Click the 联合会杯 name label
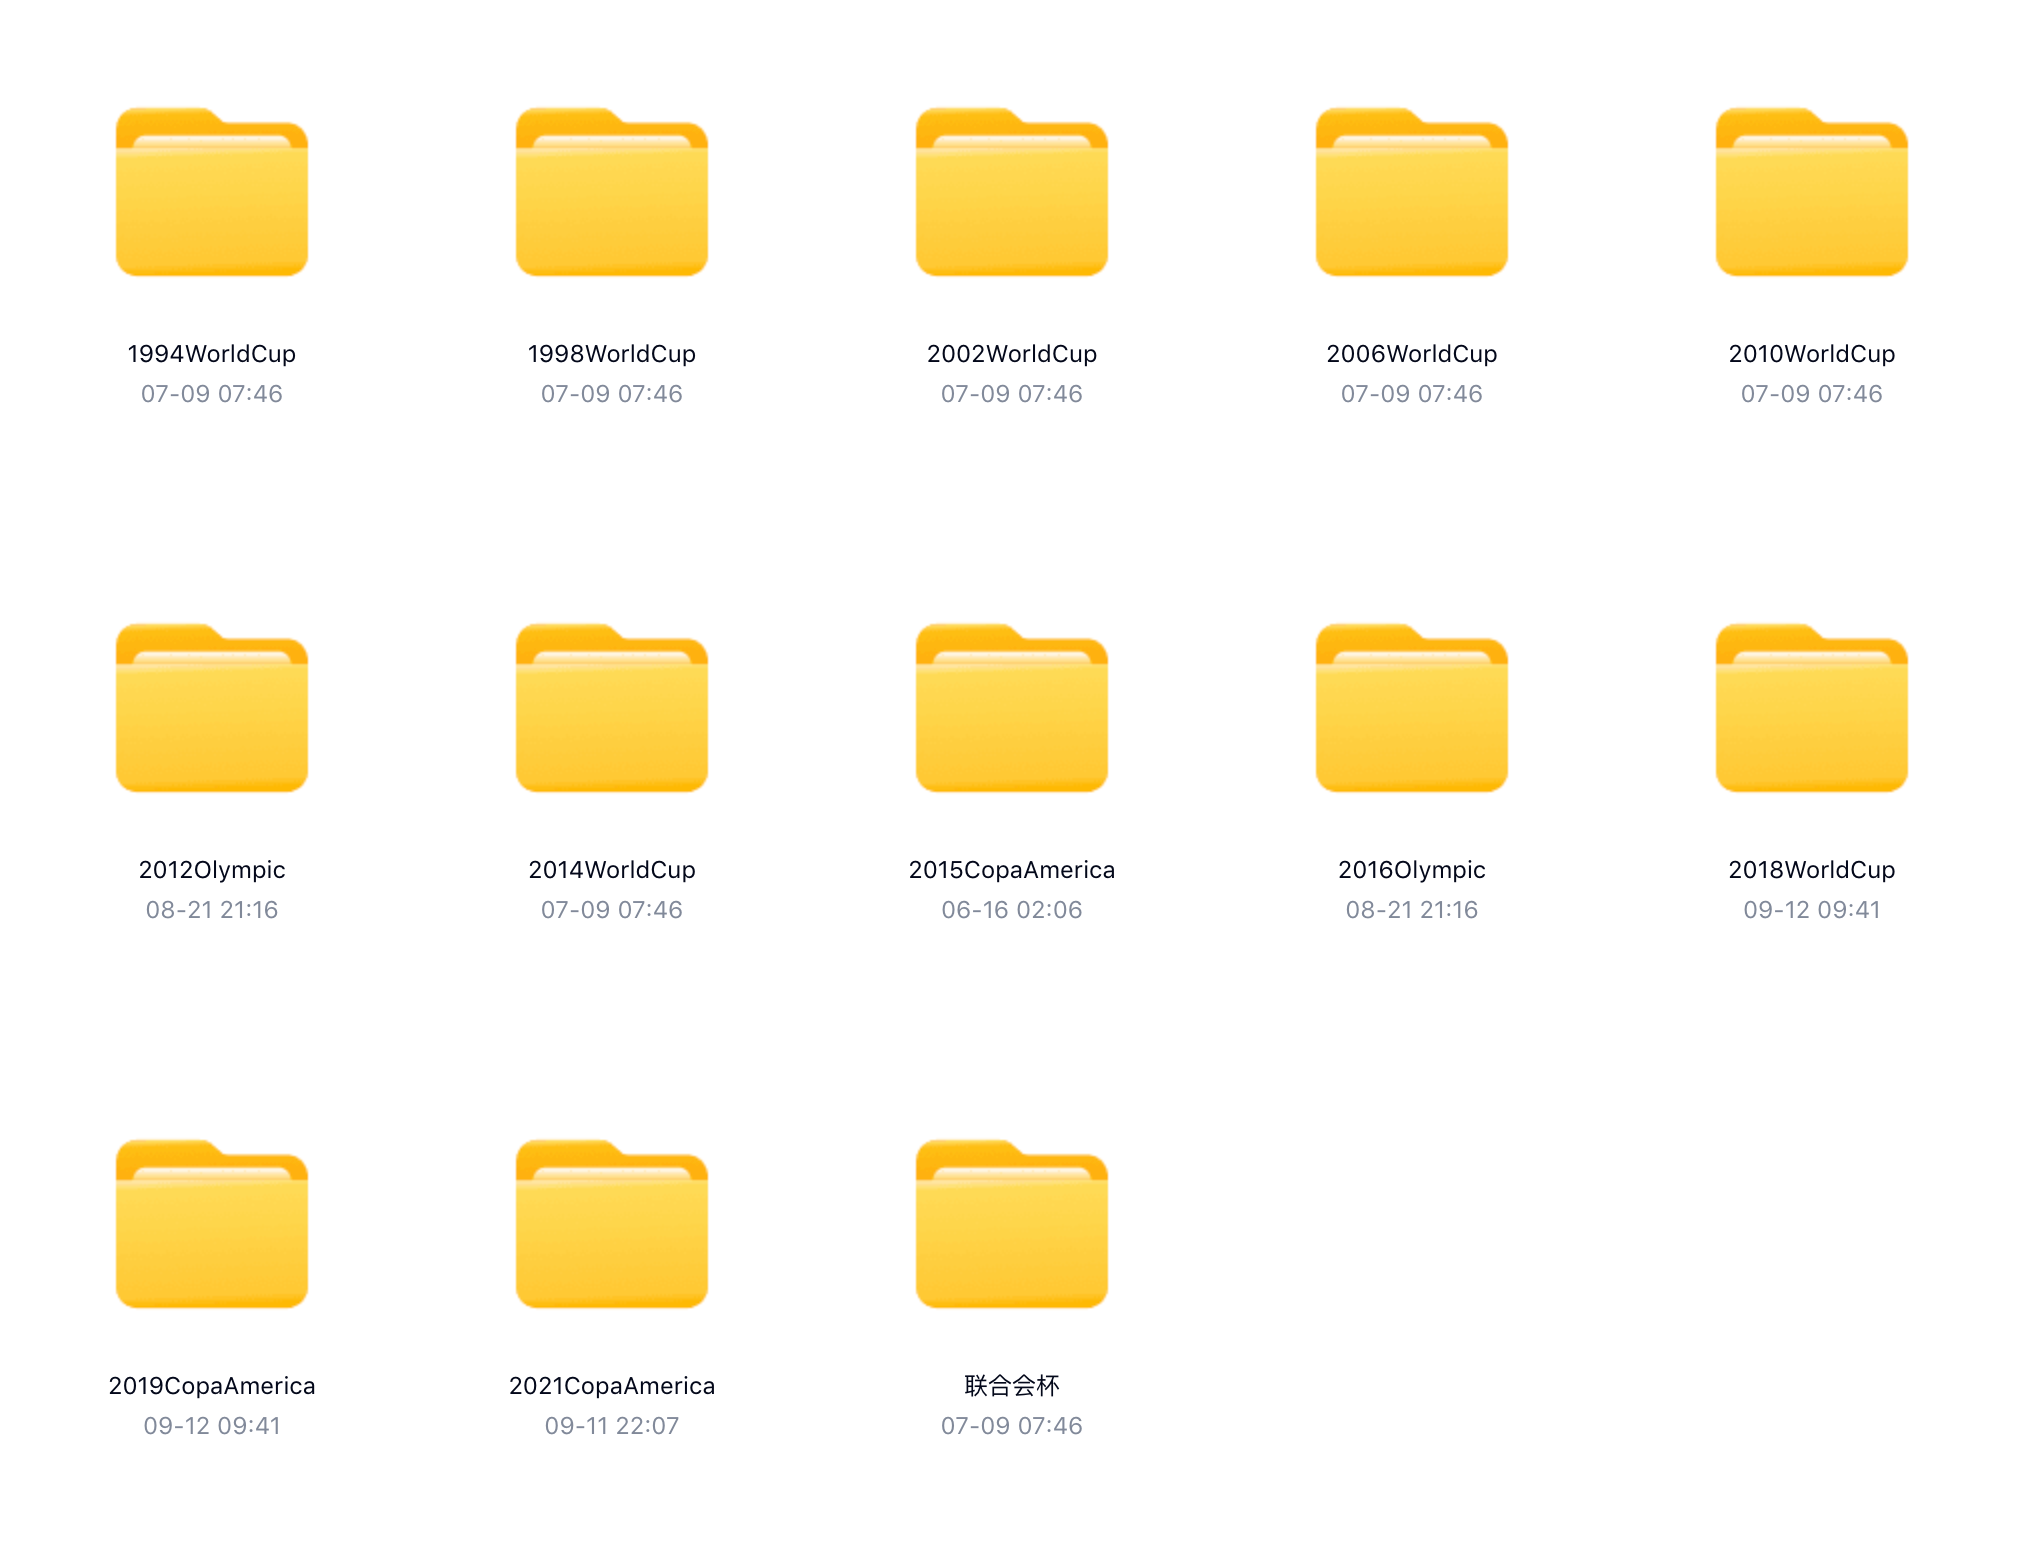The width and height of the screenshot is (2018, 1542). click(x=1012, y=1386)
